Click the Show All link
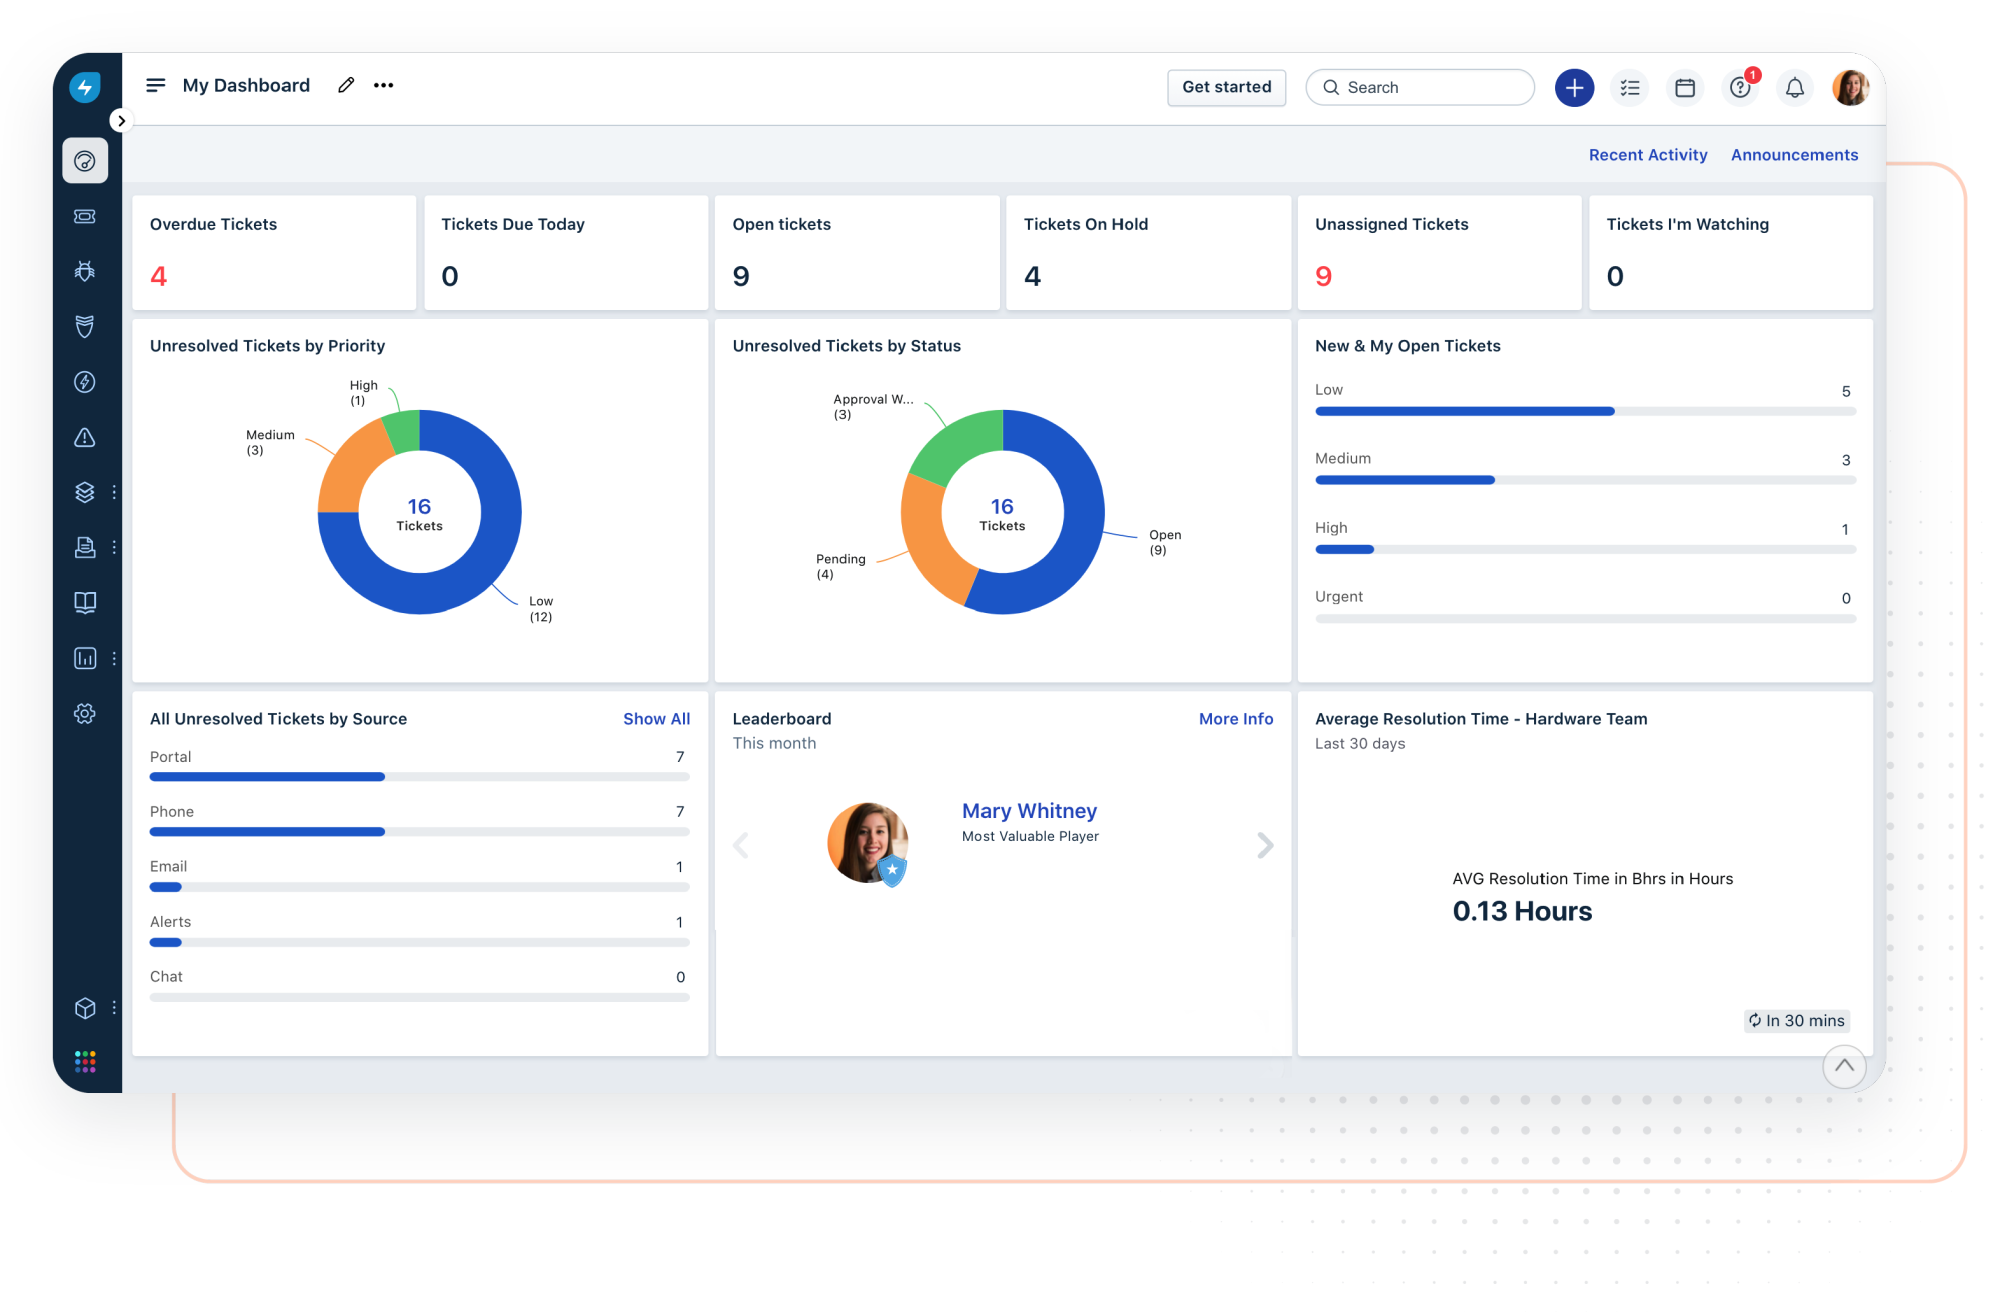The height and width of the screenshot is (1312, 2000). pyautogui.click(x=656, y=719)
